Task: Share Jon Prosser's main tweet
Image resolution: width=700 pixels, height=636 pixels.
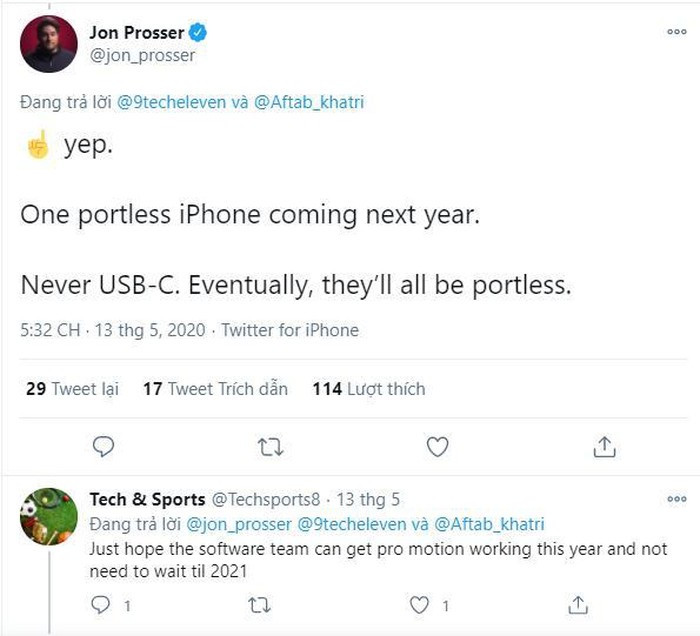Action: tap(604, 447)
